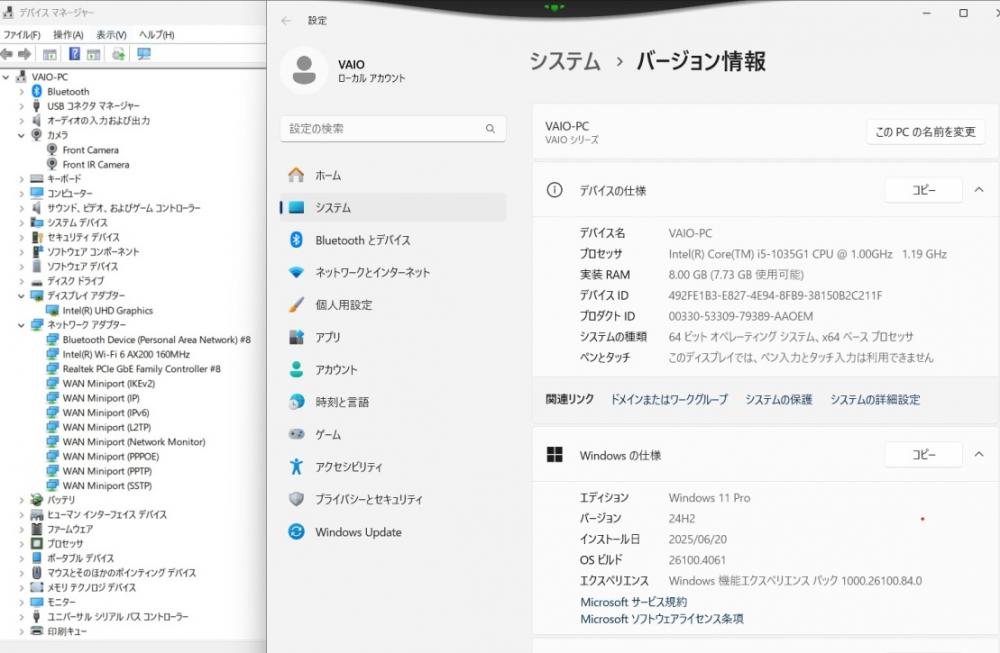The height and width of the screenshot is (653, 1000).
Task: Click the Forward arrow in Device Manager toolbar
Action: click(25, 54)
